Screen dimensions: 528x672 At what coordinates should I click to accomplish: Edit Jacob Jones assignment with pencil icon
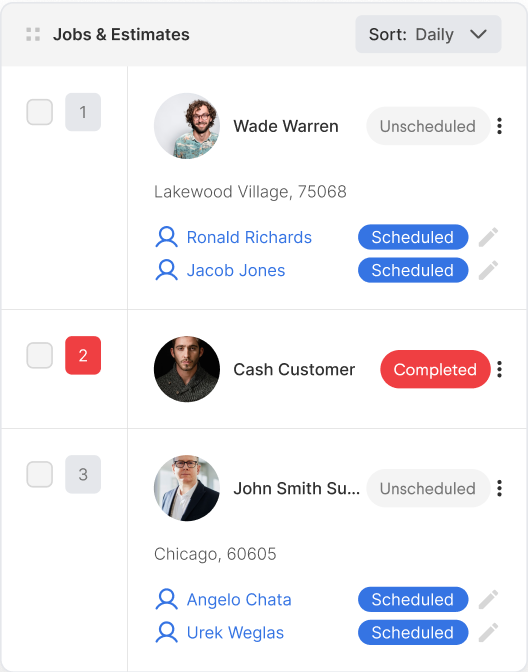point(488,270)
